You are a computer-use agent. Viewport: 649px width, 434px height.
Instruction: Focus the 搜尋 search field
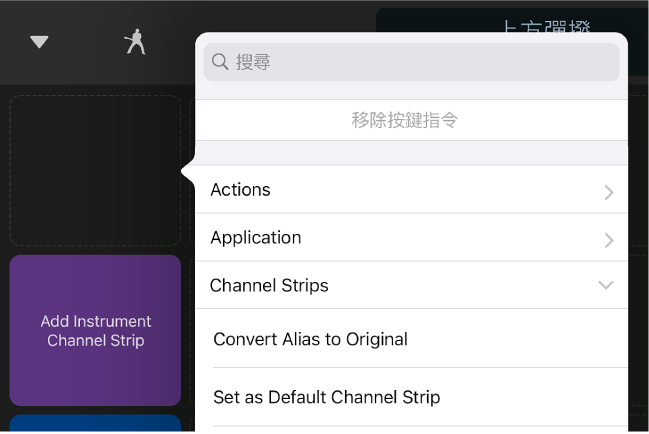click(411, 62)
